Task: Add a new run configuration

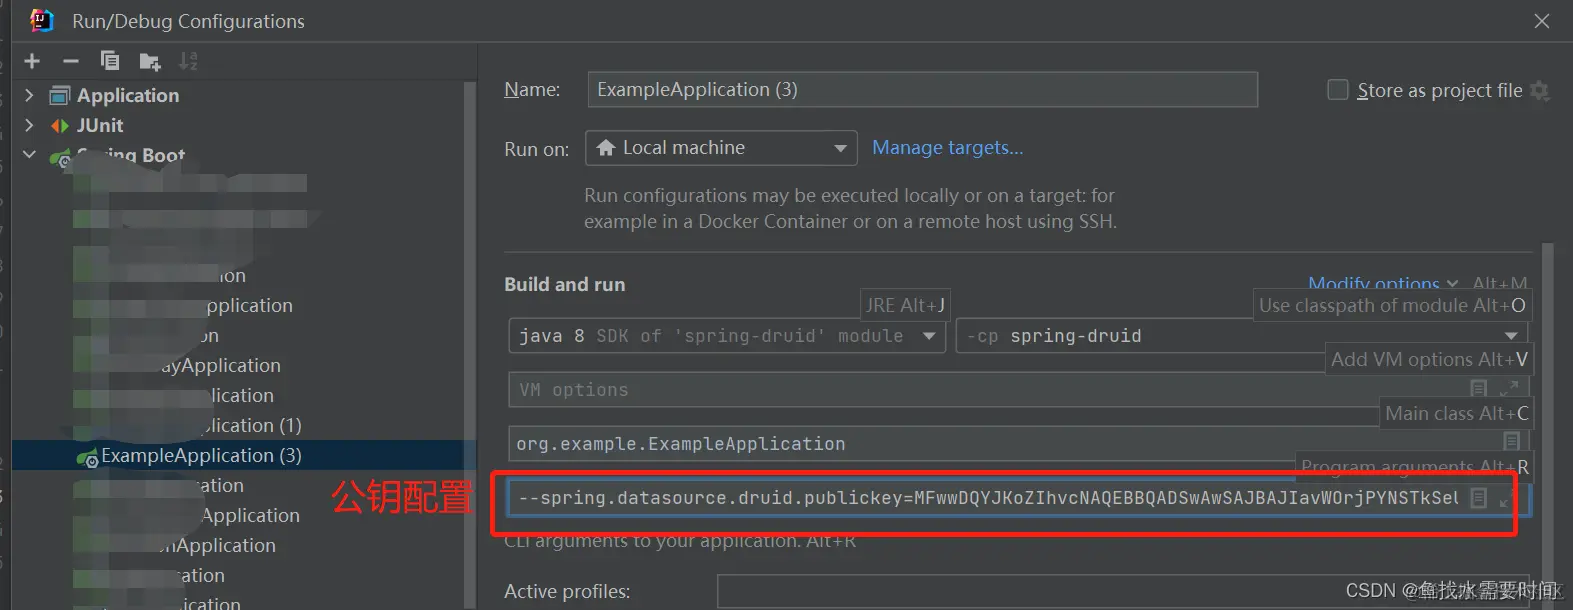Action: click(x=32, y=61)
